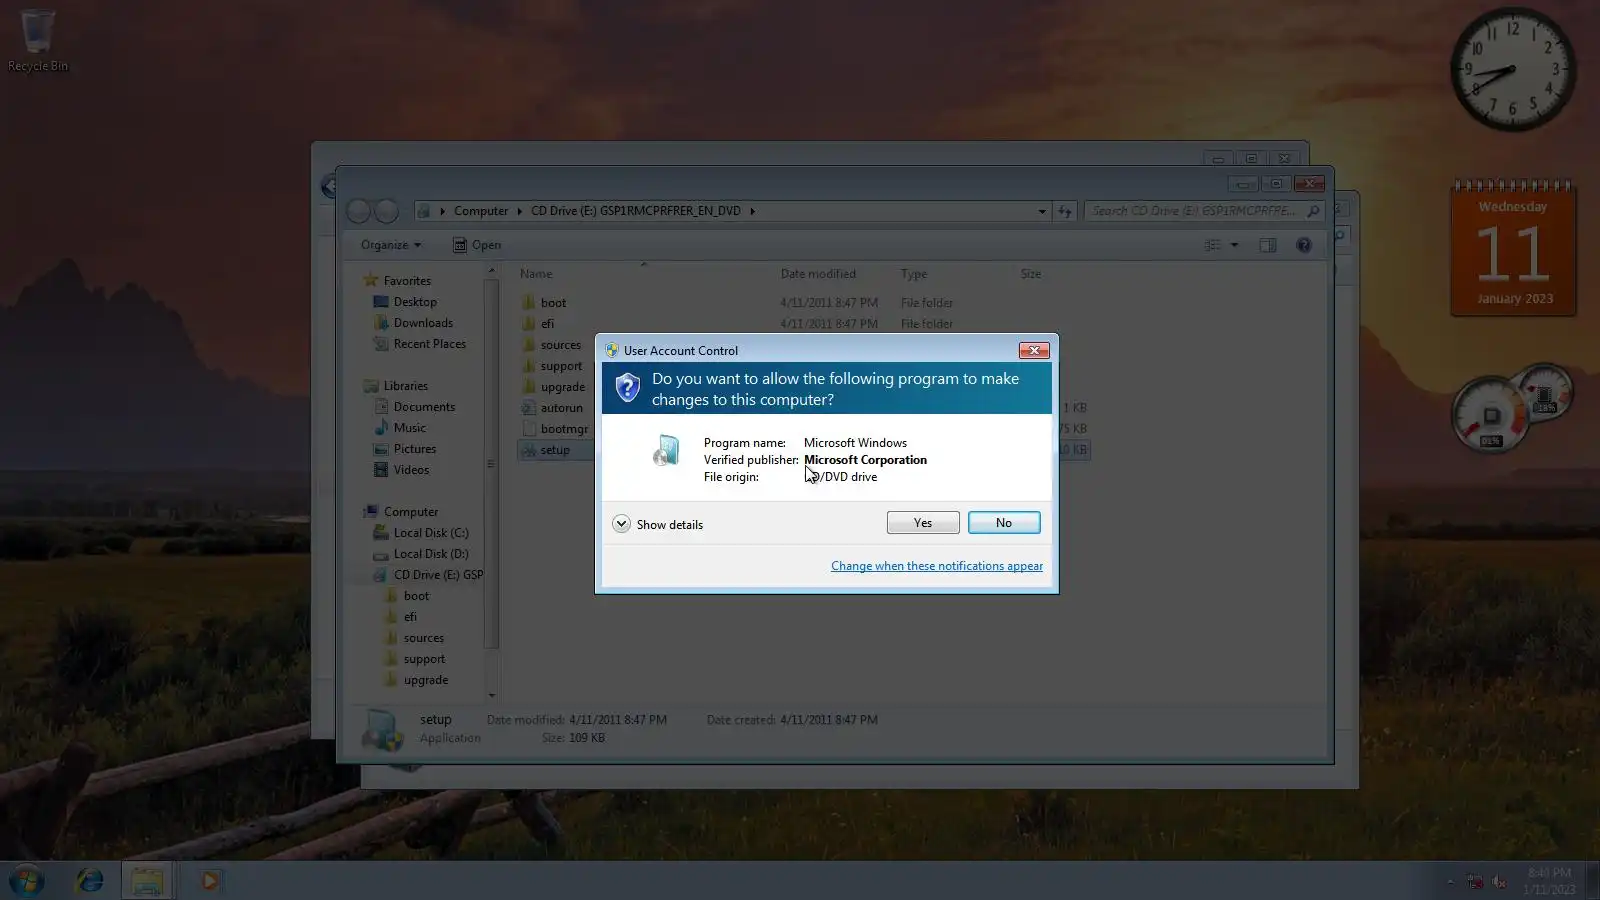Sort by the Type column header
Image resolution: width=1600 pixels, height=900 pixels.
pos(914,274)
